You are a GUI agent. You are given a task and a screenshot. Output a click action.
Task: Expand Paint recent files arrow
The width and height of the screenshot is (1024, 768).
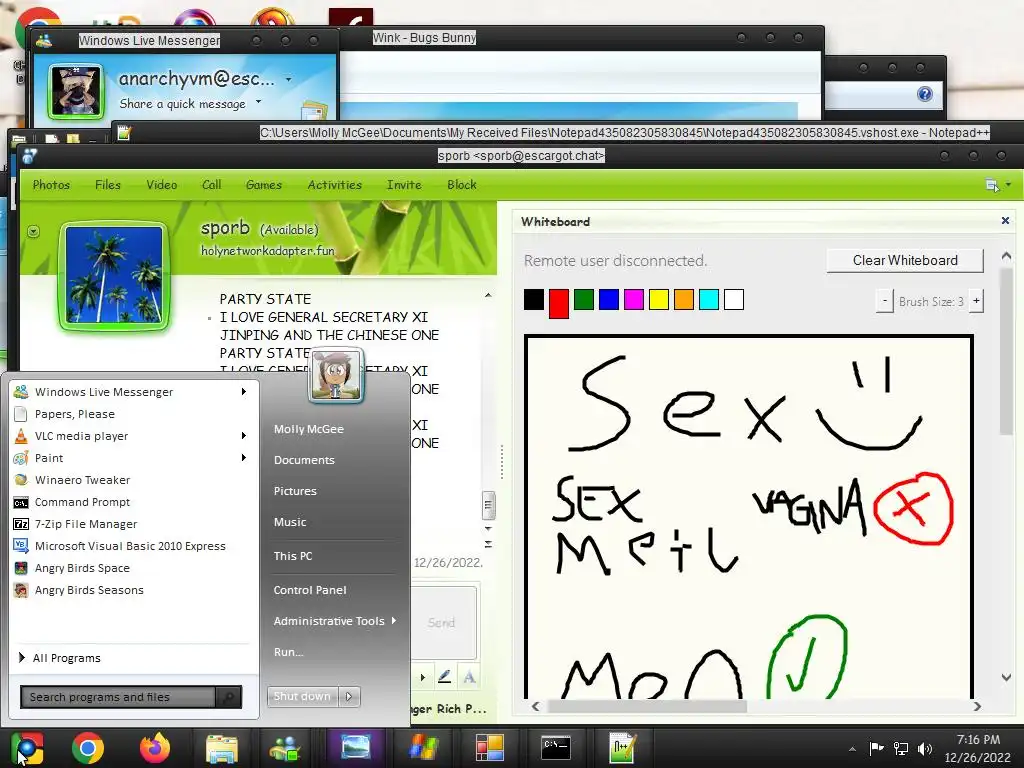(x=244, y=458)
